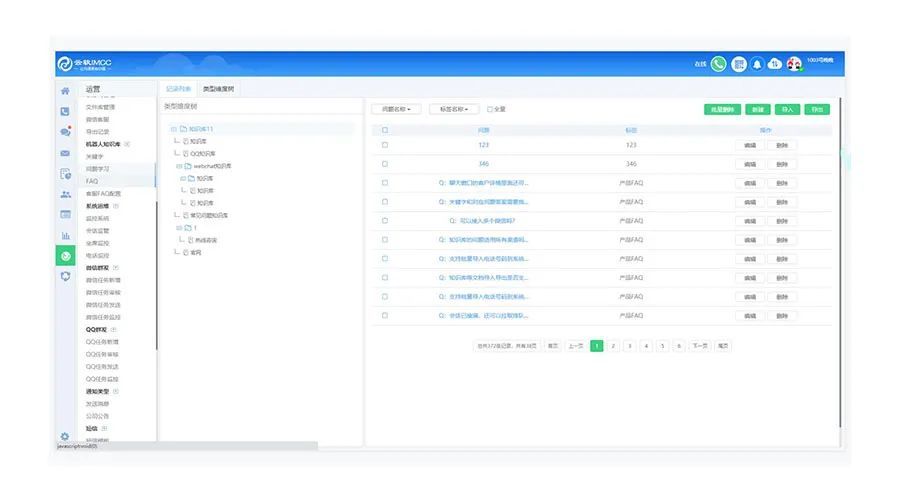
Task: Click folder icon of webchat知识库 node
Action: point(188,166)
